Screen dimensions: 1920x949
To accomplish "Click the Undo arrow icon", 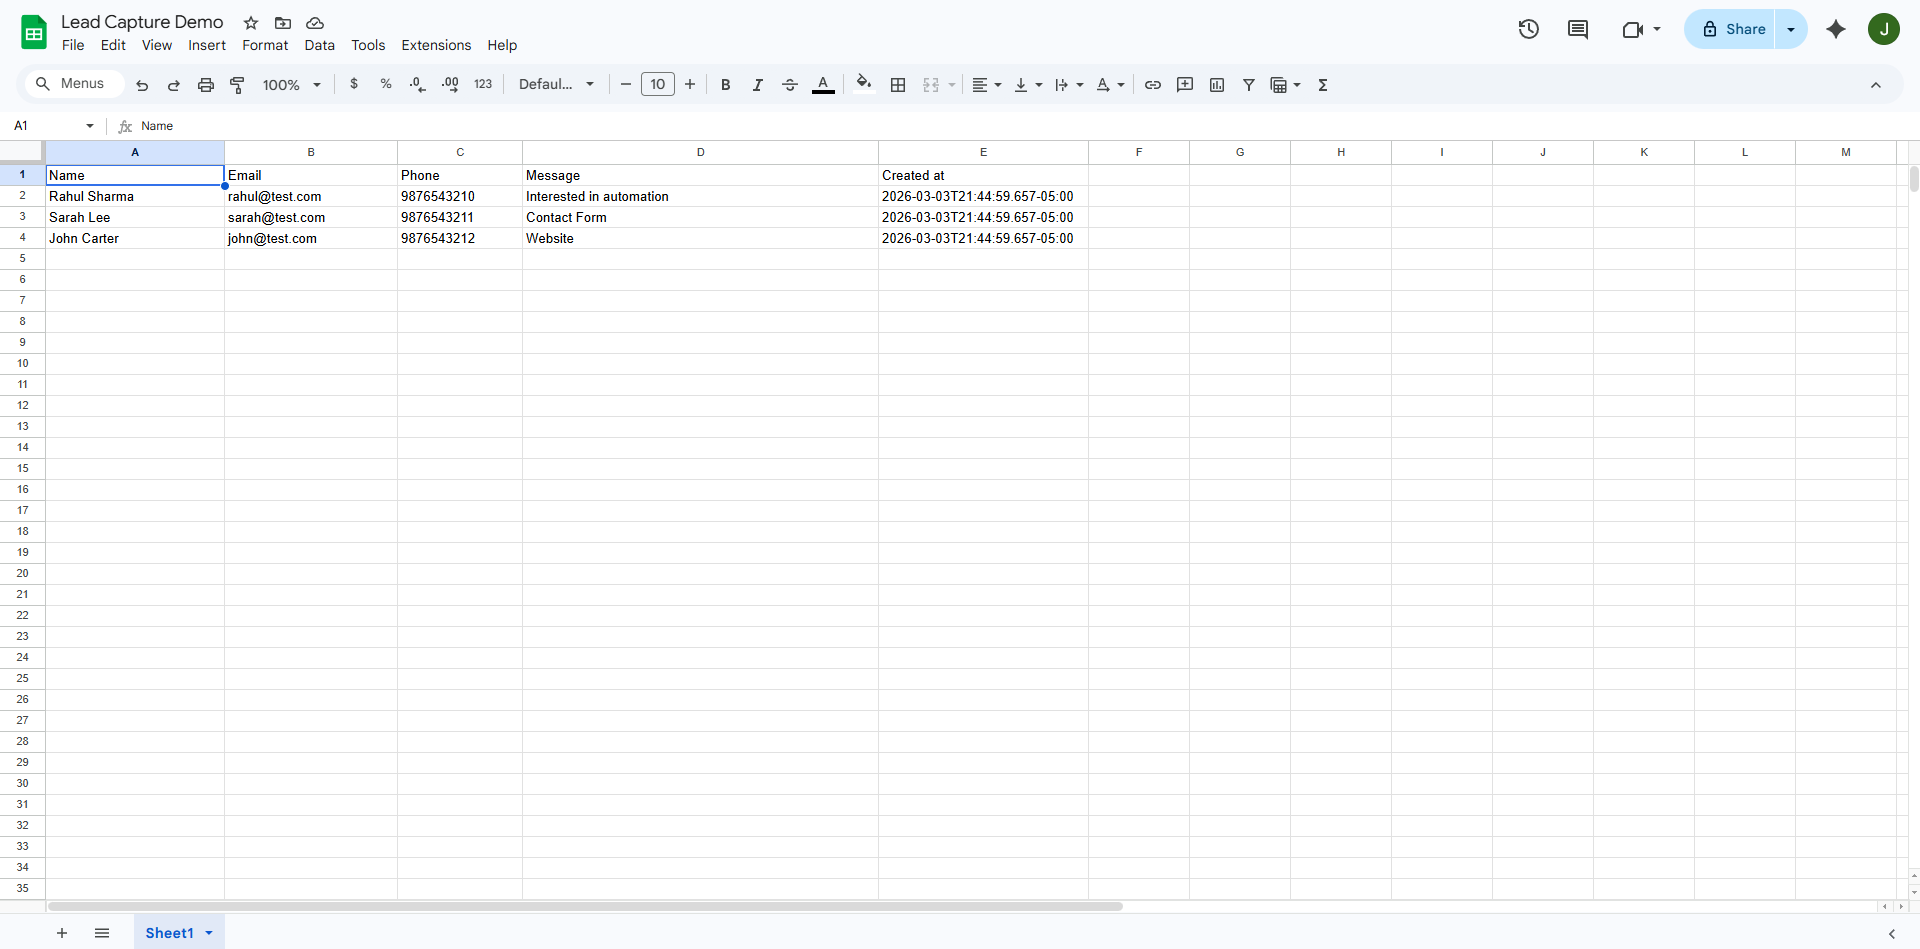I will (x=142, y=85).
